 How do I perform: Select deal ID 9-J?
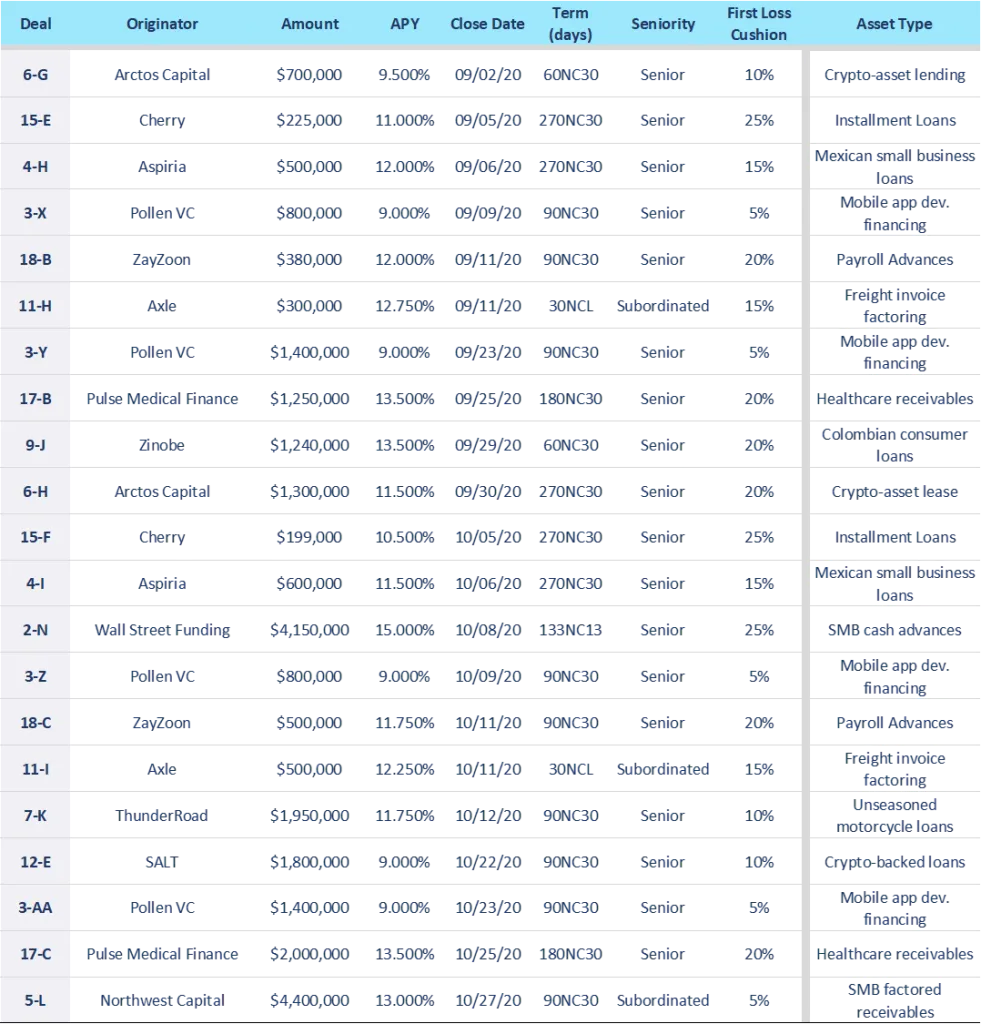35,445
